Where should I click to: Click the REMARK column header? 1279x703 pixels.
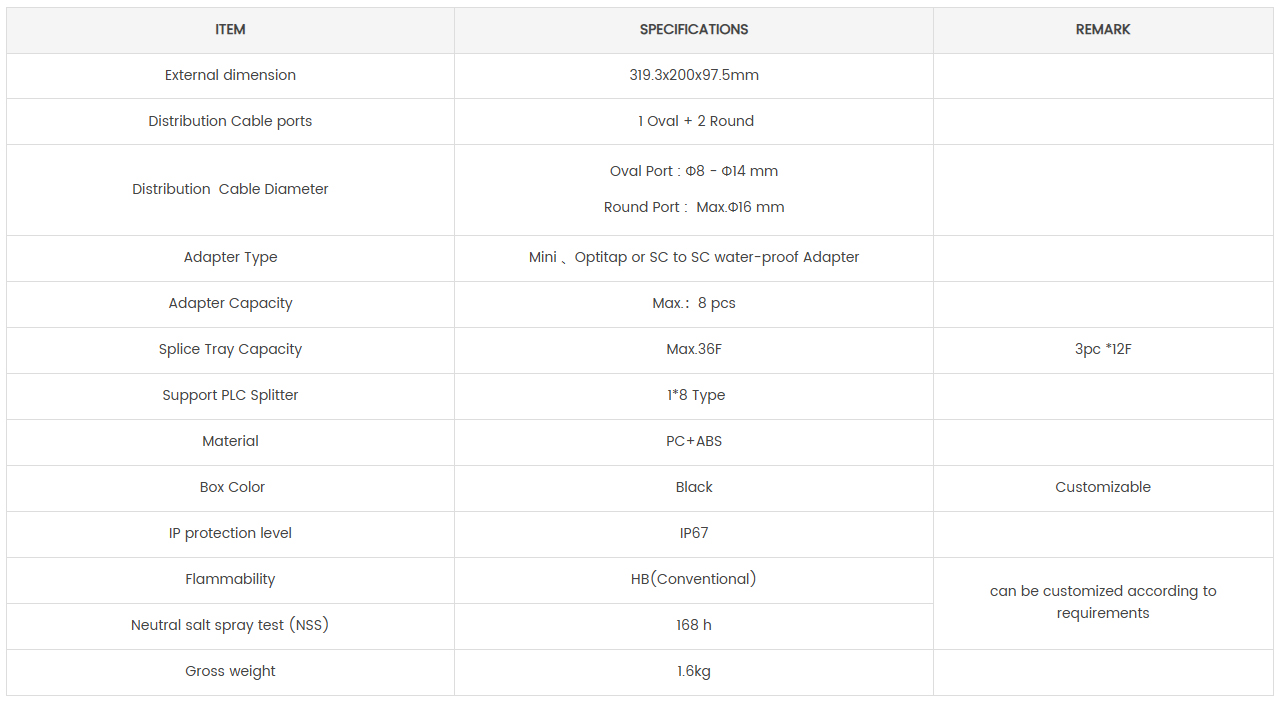click(1103, 30)
